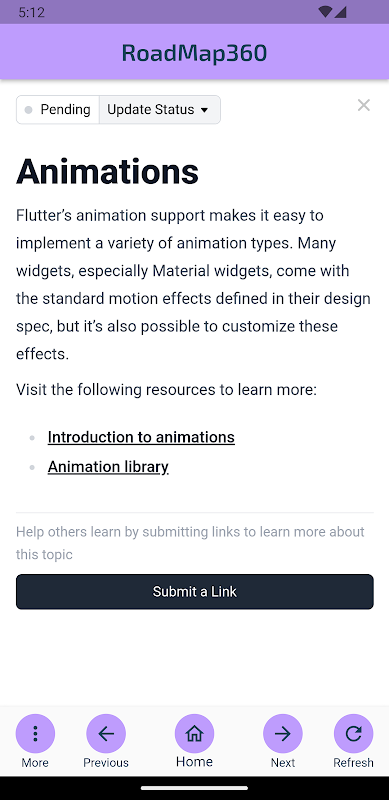Open Introduction to animations link

click(x=141, y=437)
